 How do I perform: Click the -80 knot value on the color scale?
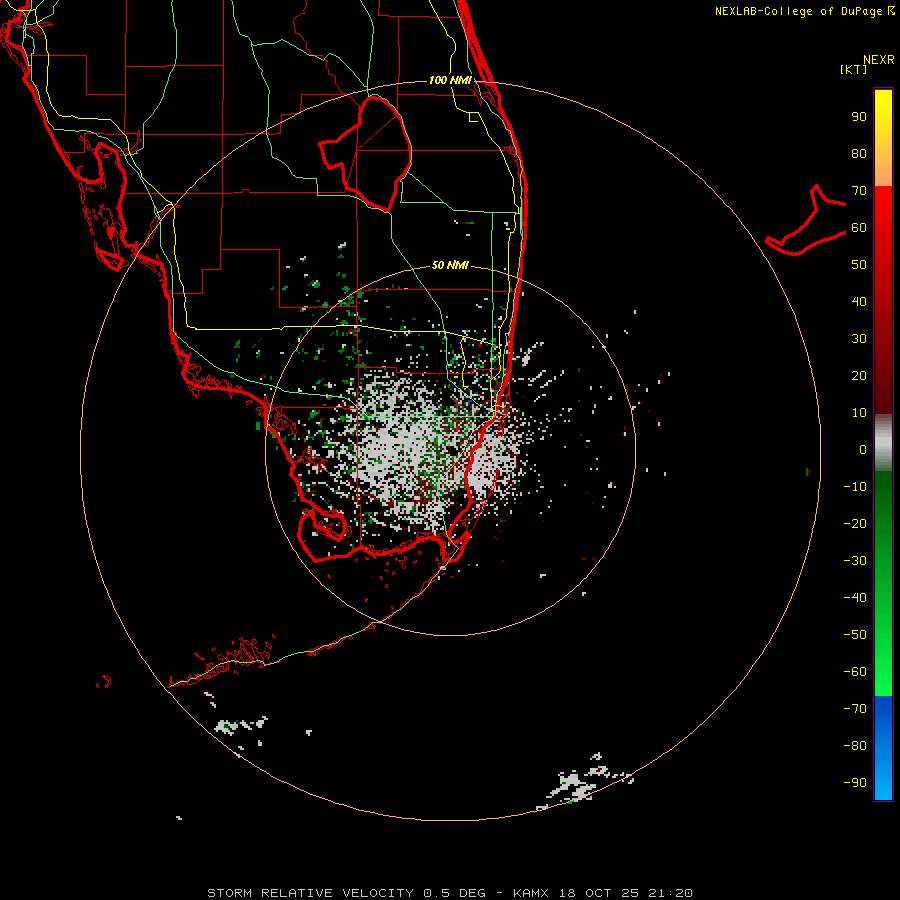pos(855,746)
